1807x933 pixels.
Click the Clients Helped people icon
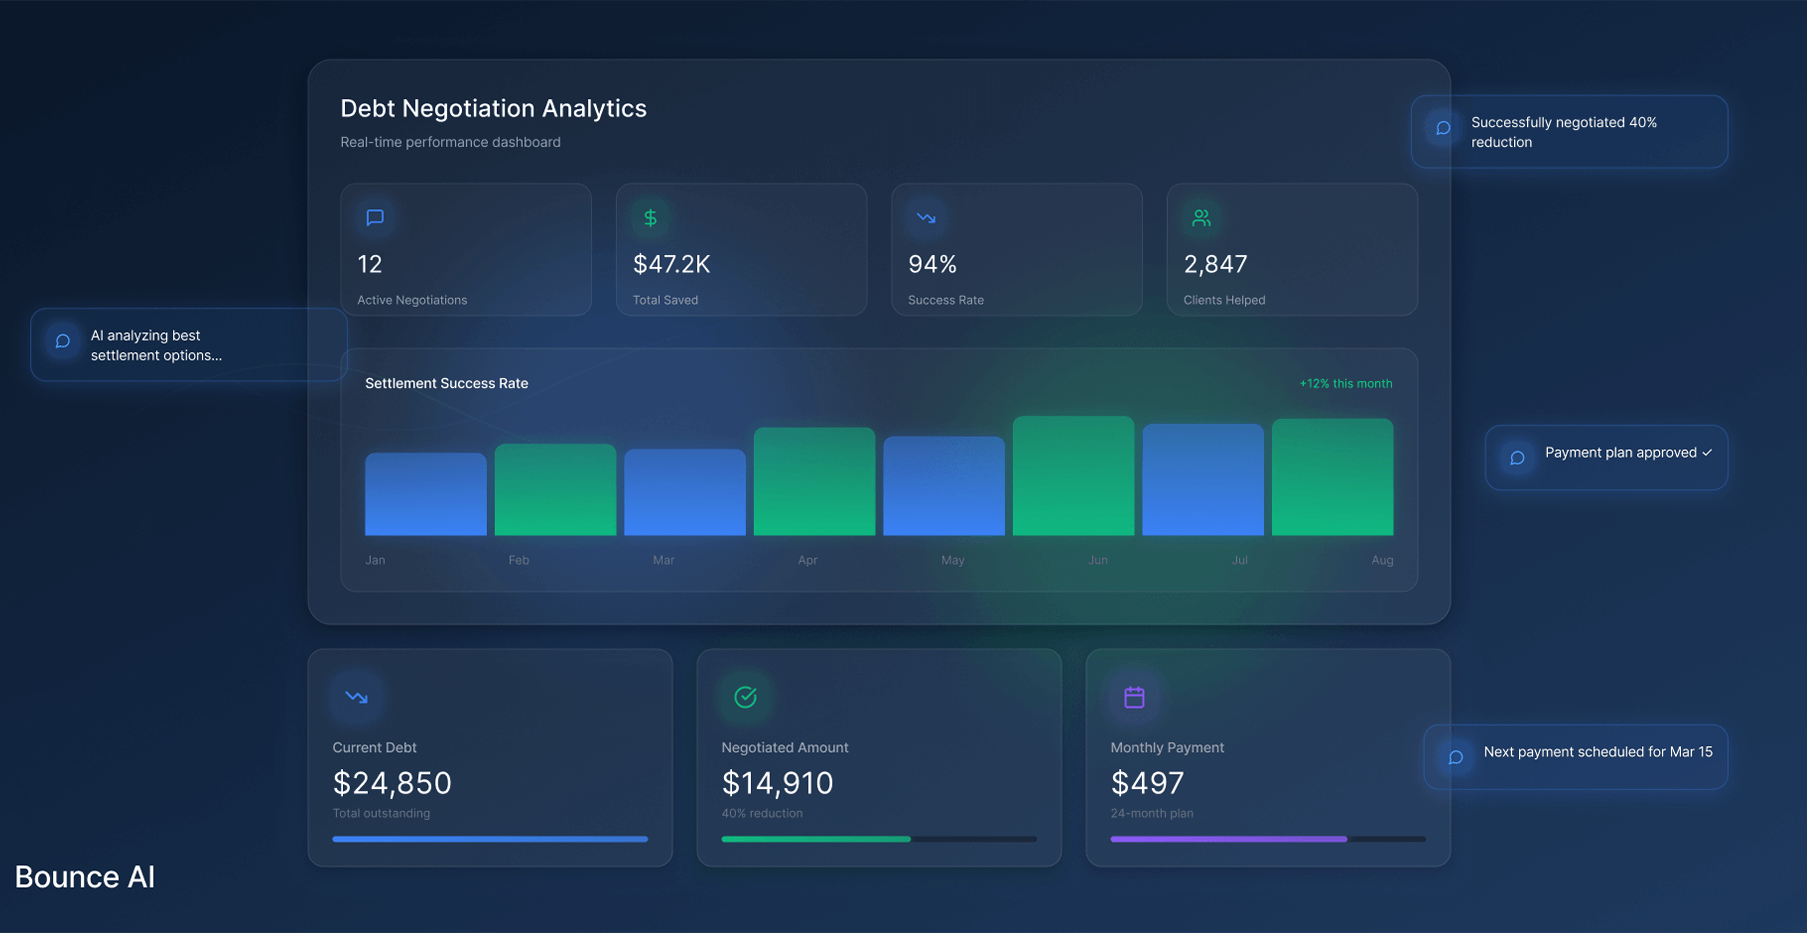(x=1201, y=218)
